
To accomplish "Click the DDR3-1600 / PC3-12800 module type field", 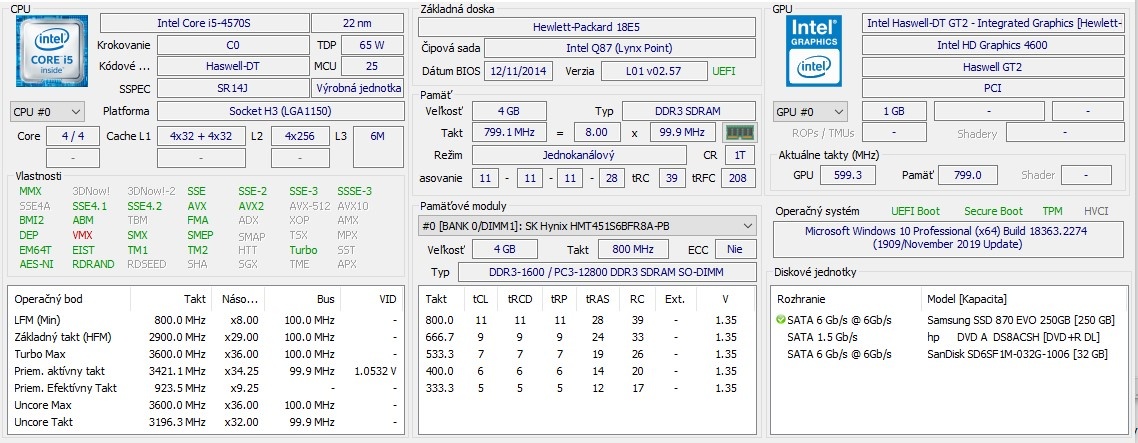I will pyautogui.click(x=607, y=272).
